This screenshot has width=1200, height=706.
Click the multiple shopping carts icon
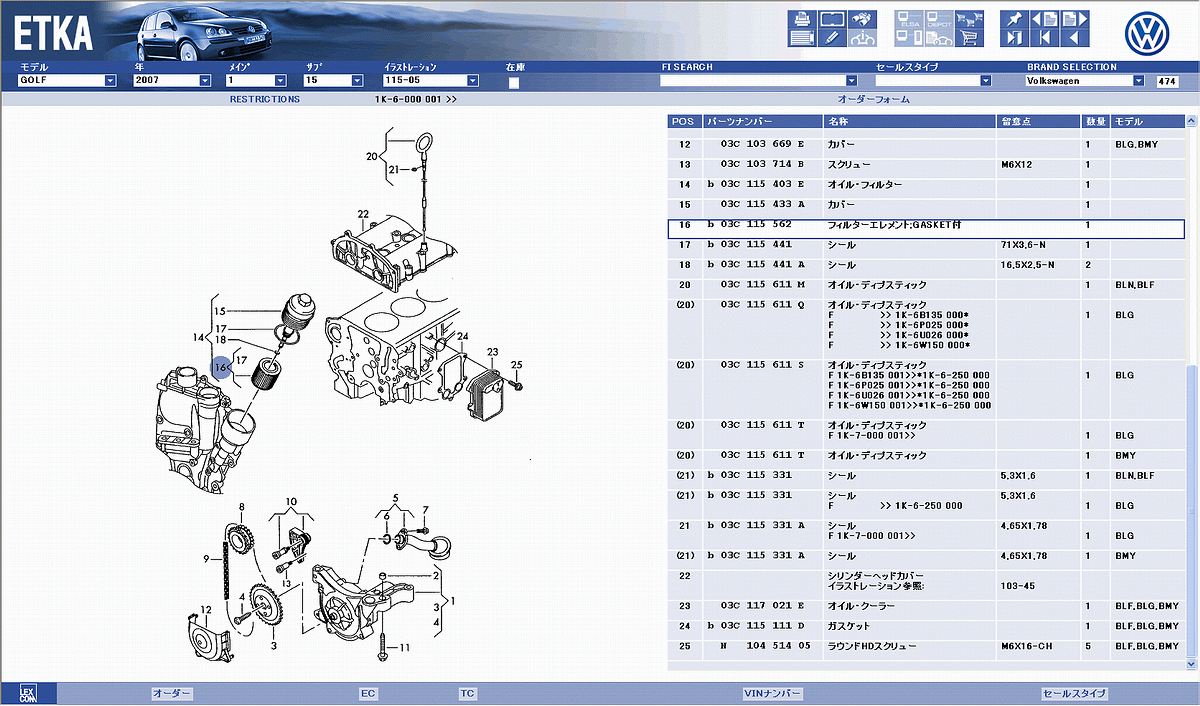[x=968, y=18]
